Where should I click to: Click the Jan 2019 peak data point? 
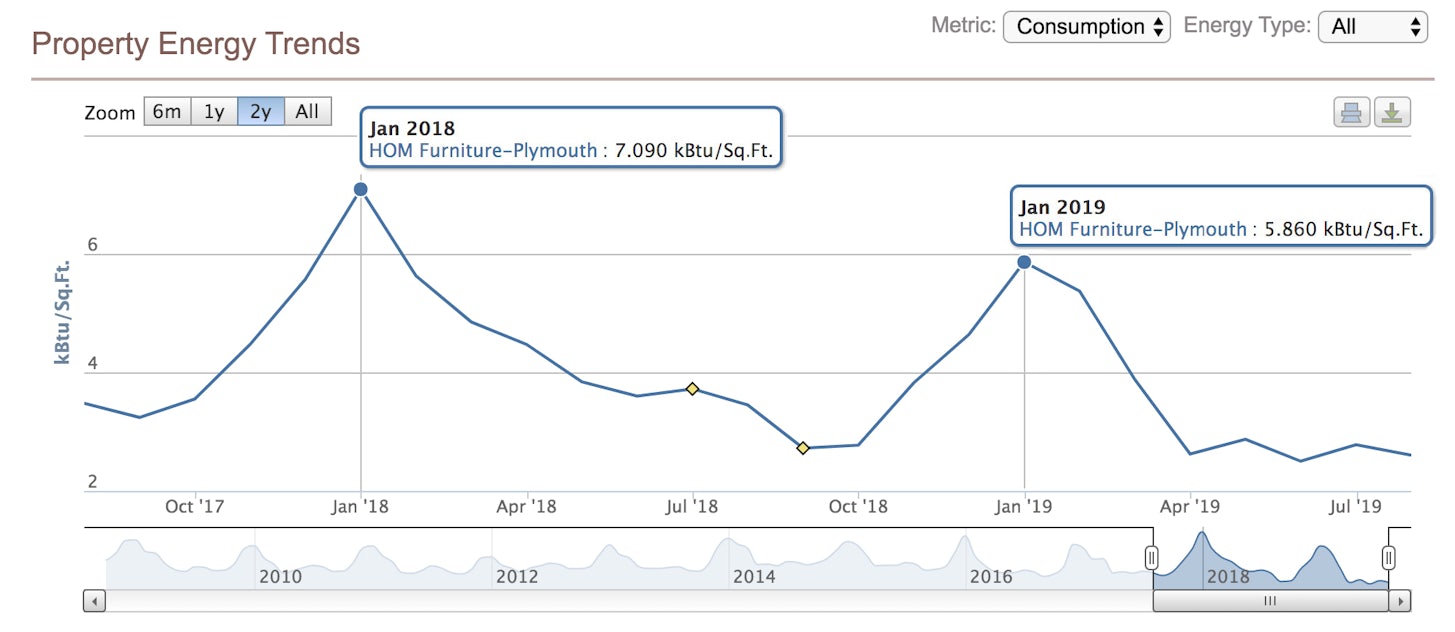coord(1024,262)
